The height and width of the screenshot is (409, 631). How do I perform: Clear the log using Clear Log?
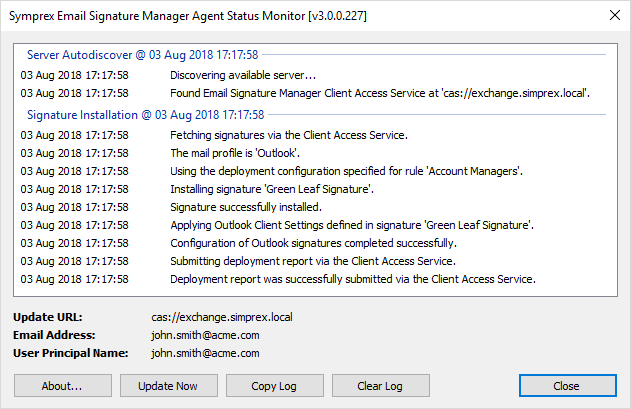click(380, 385)
